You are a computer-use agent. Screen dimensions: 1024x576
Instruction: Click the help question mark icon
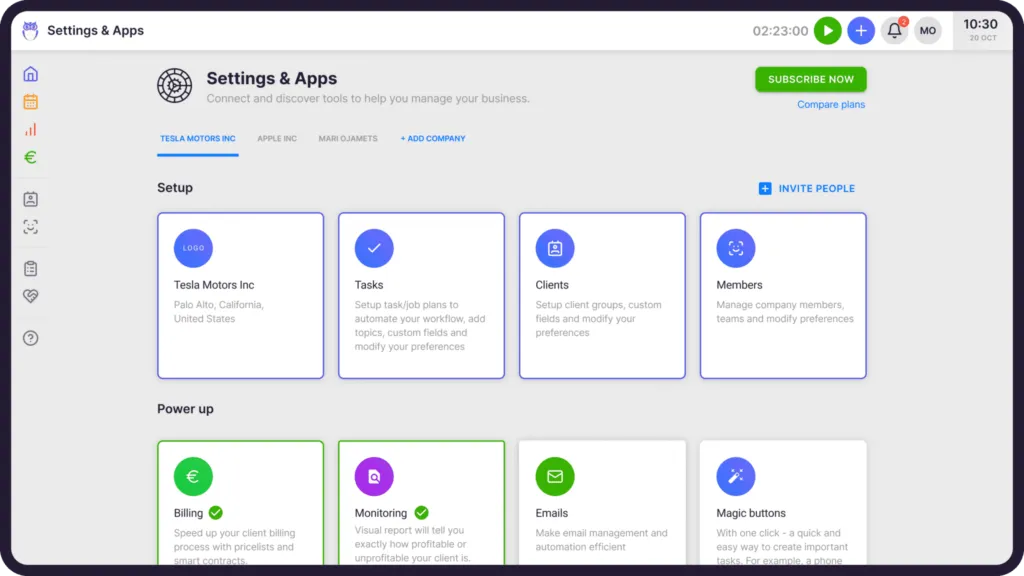tap(31, 338)
